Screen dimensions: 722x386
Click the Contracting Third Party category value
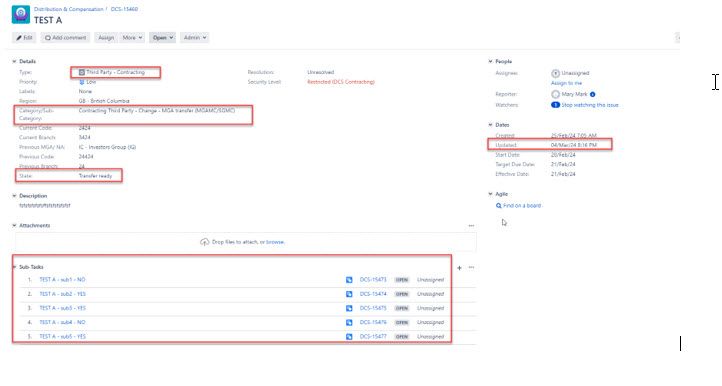pos(157,111)
